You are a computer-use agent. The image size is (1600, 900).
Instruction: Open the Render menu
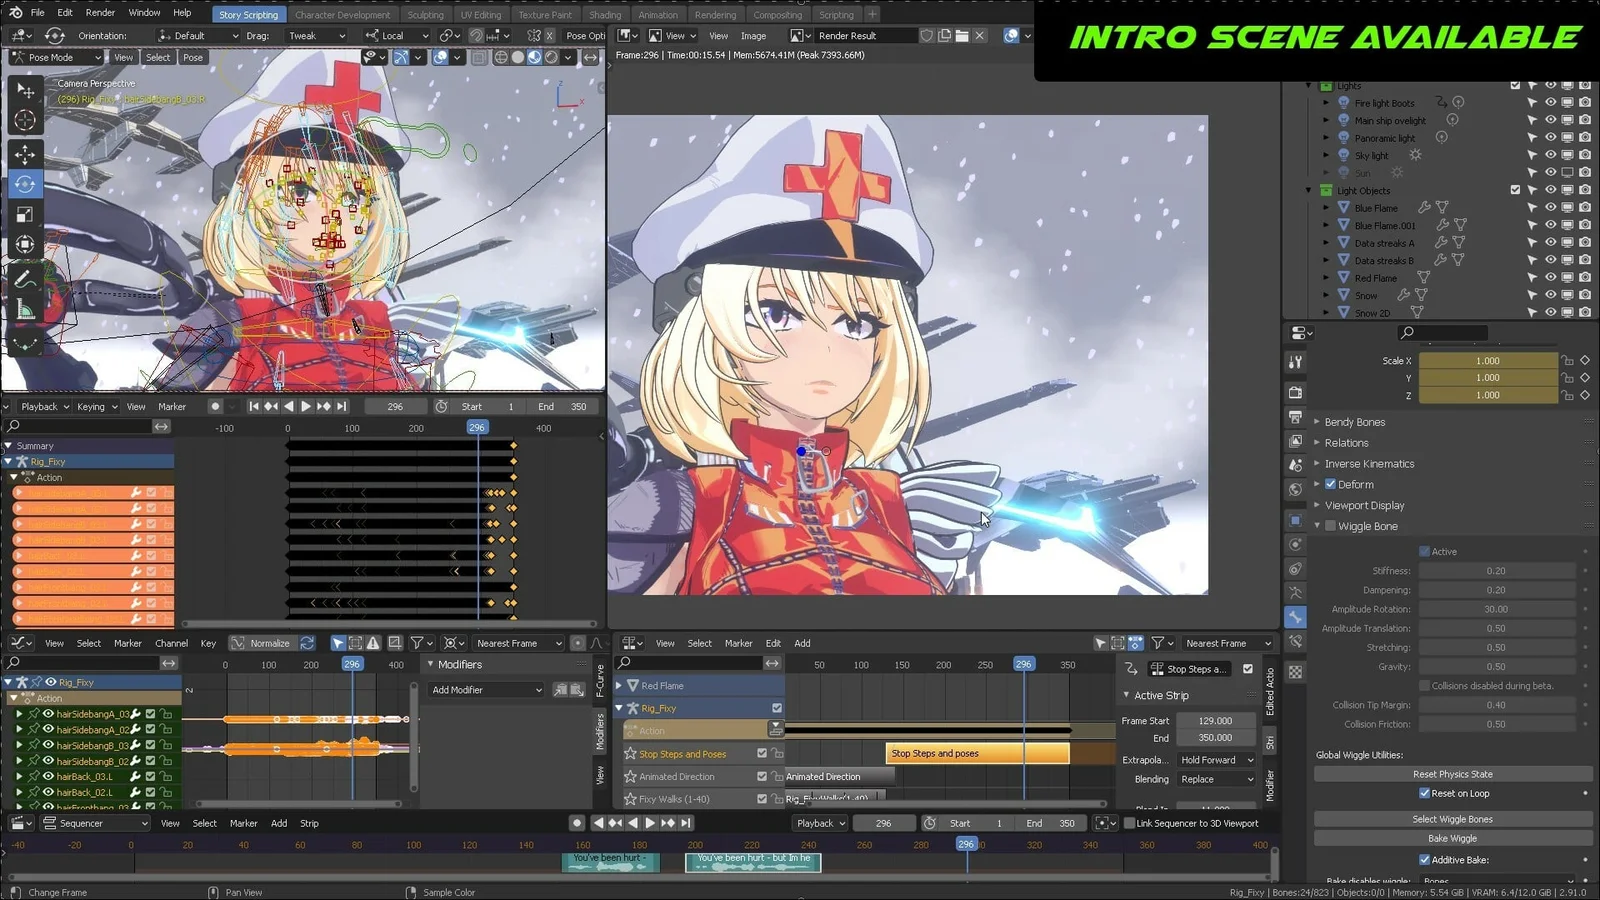[99, 12]
